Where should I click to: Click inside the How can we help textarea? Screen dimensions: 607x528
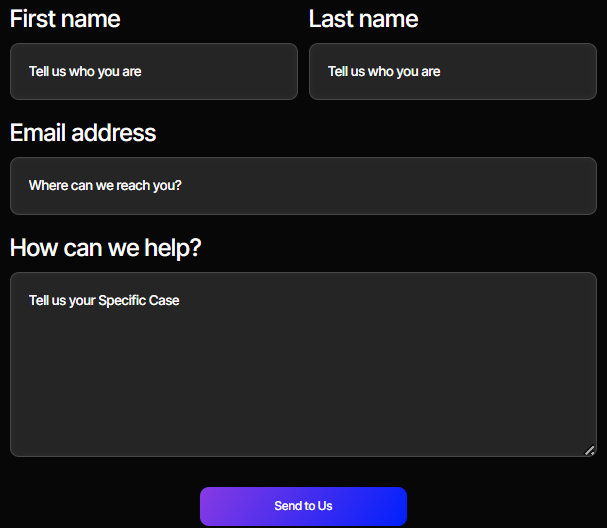303,365
